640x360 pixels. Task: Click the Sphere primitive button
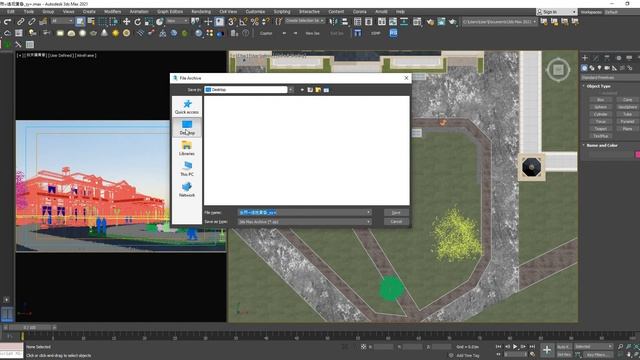[600, 107]
